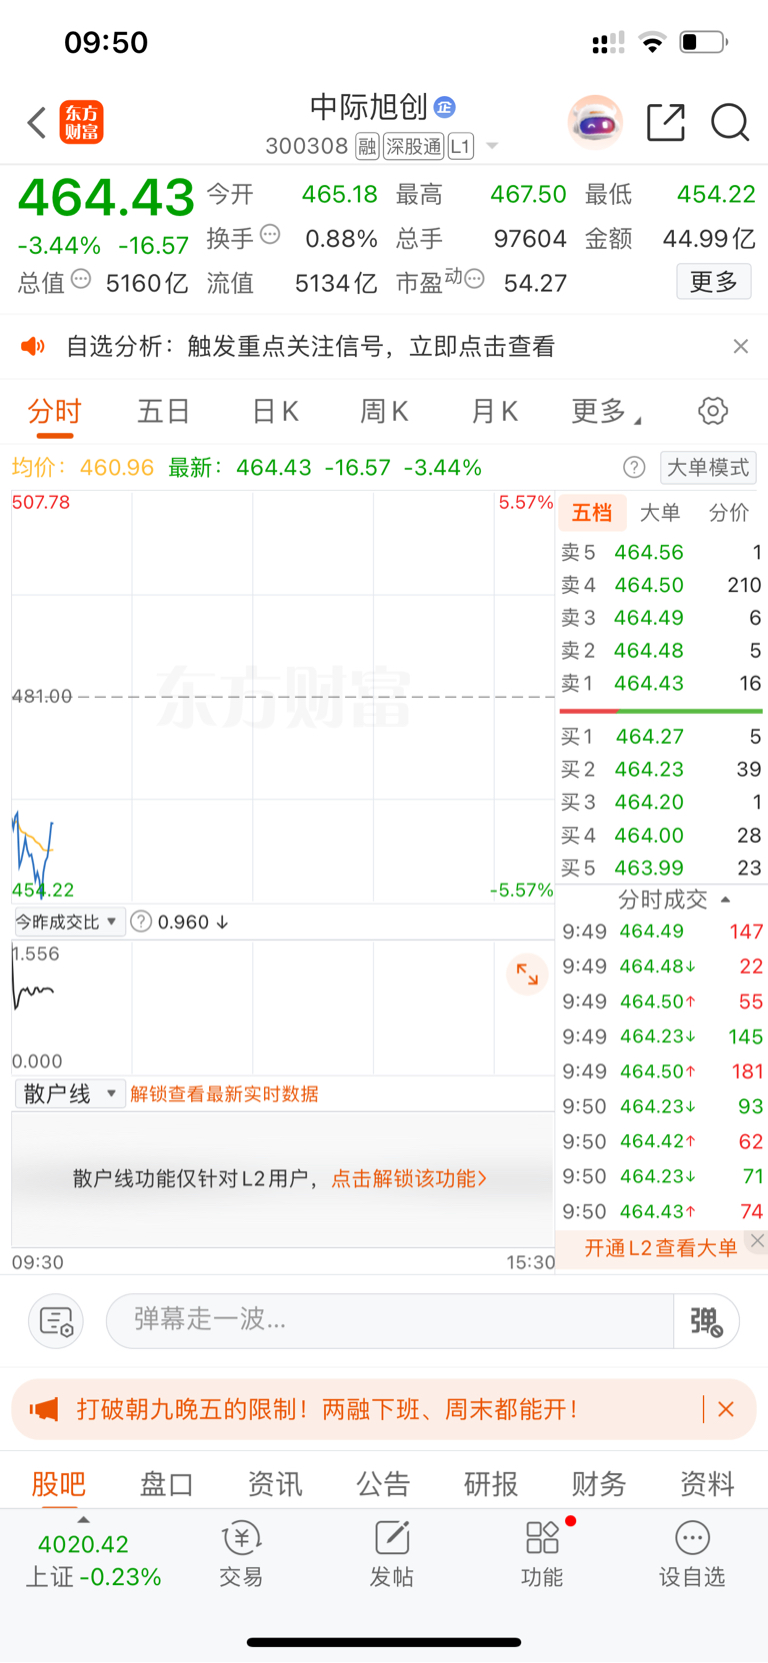Switch to the 周K chart tab
This screenshot has height=1663, width=768.
pyautogui.click(x=384, y=412)
